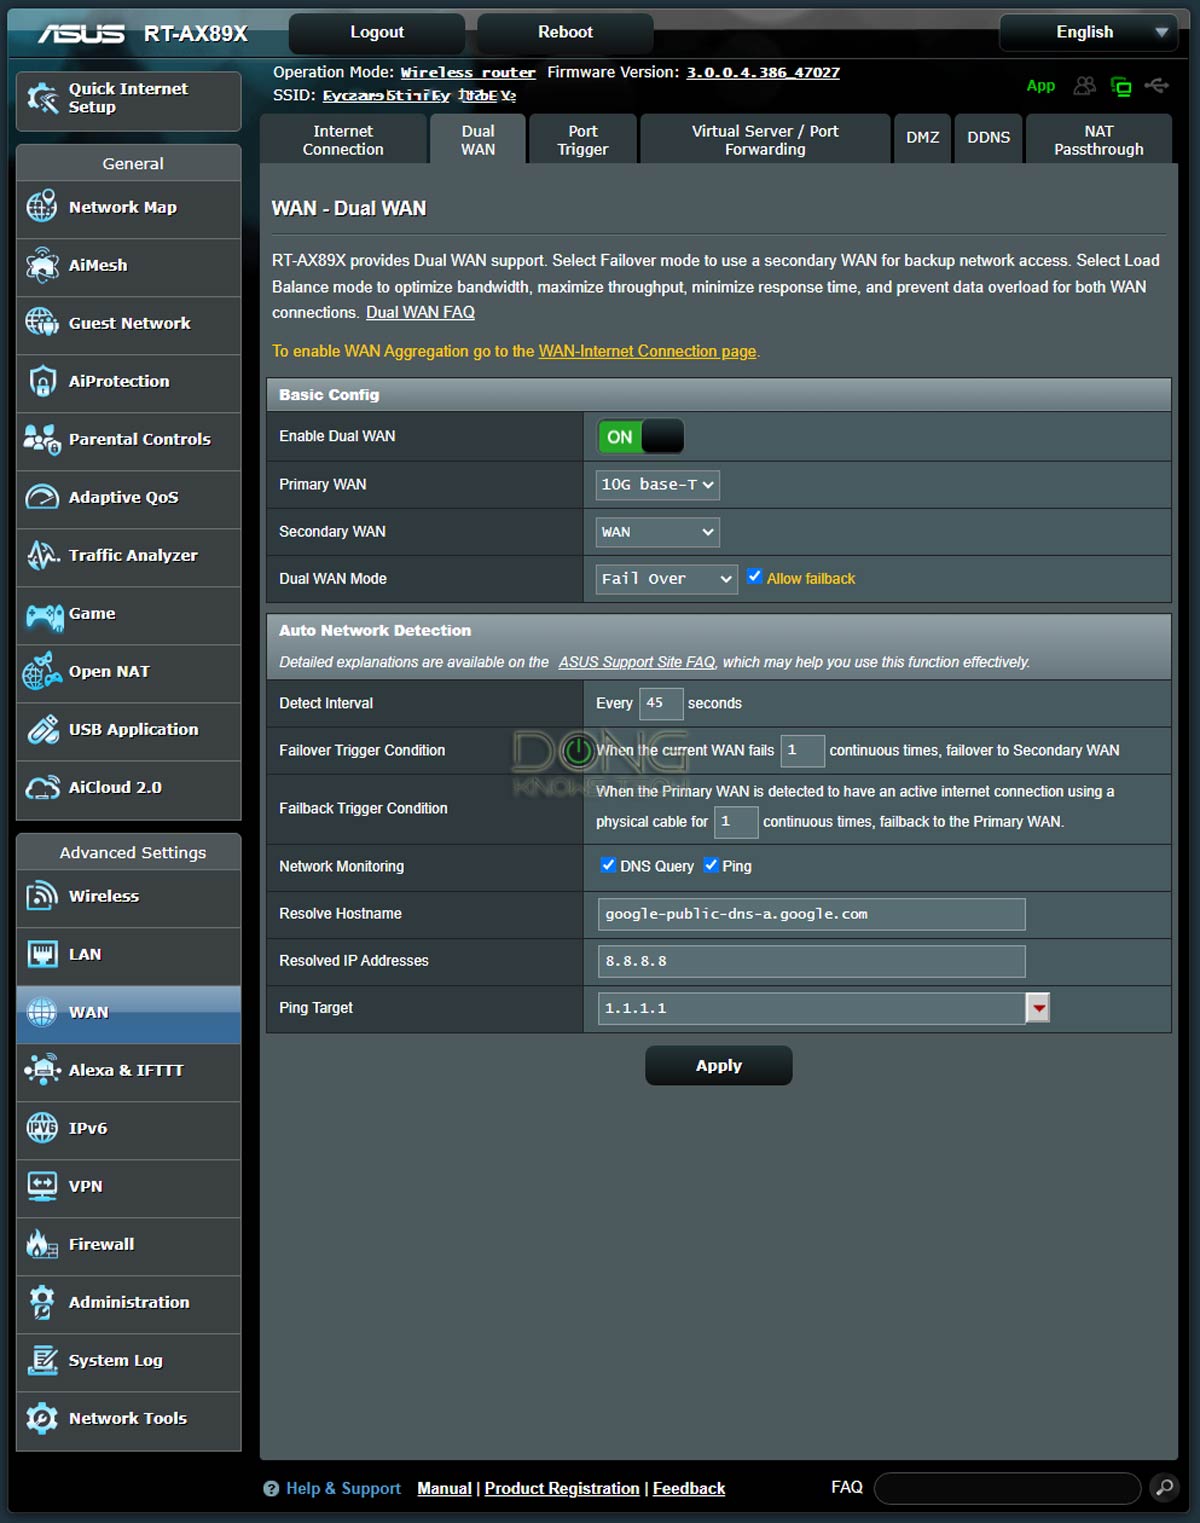Open AiCloud 2.0 cloud icon
1200x1523 pixels.
point(42,787)
